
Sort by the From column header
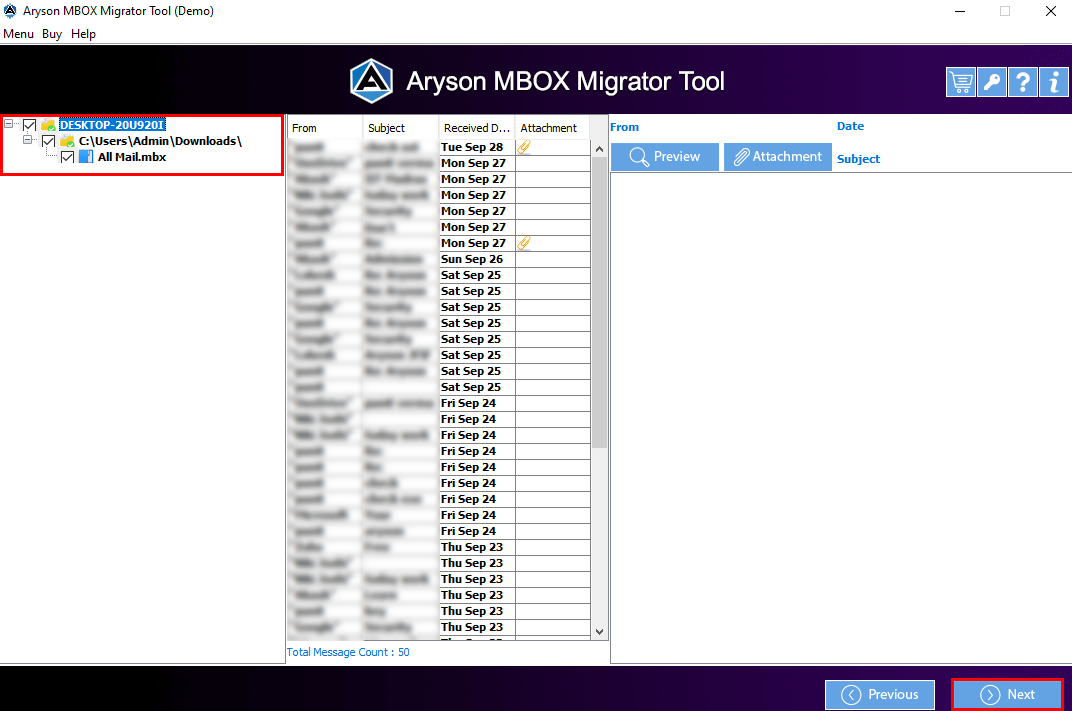tap(325, 128)
